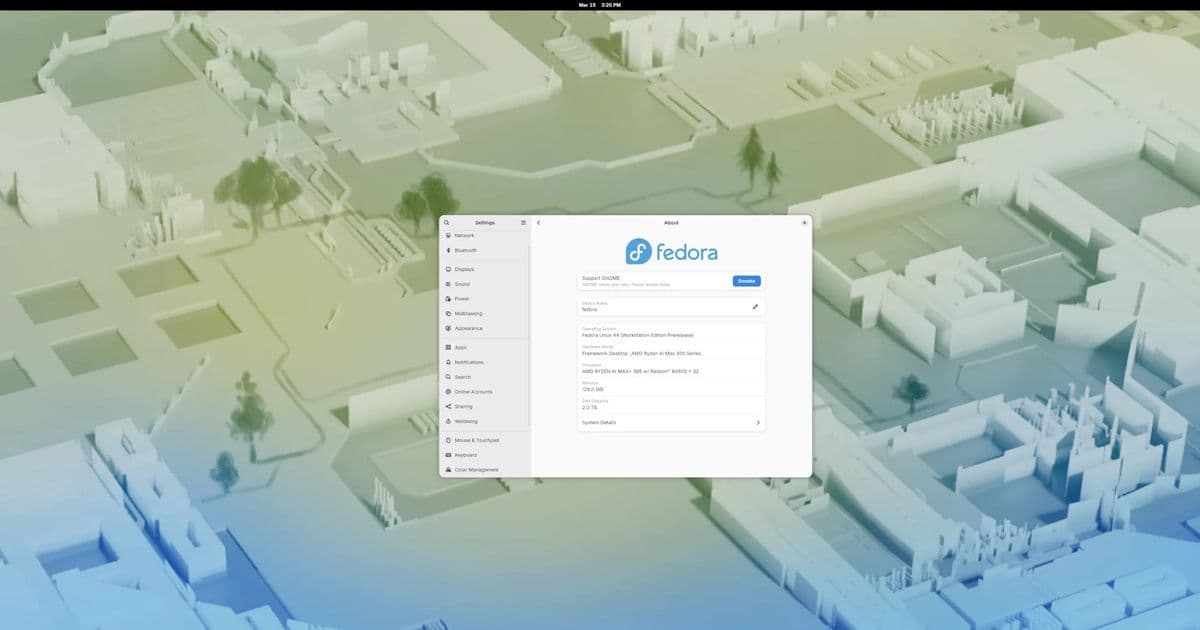Select the Keyboard icon in the sidebar
Viewport: 1200px width, 630px height.
click(446, 454)
